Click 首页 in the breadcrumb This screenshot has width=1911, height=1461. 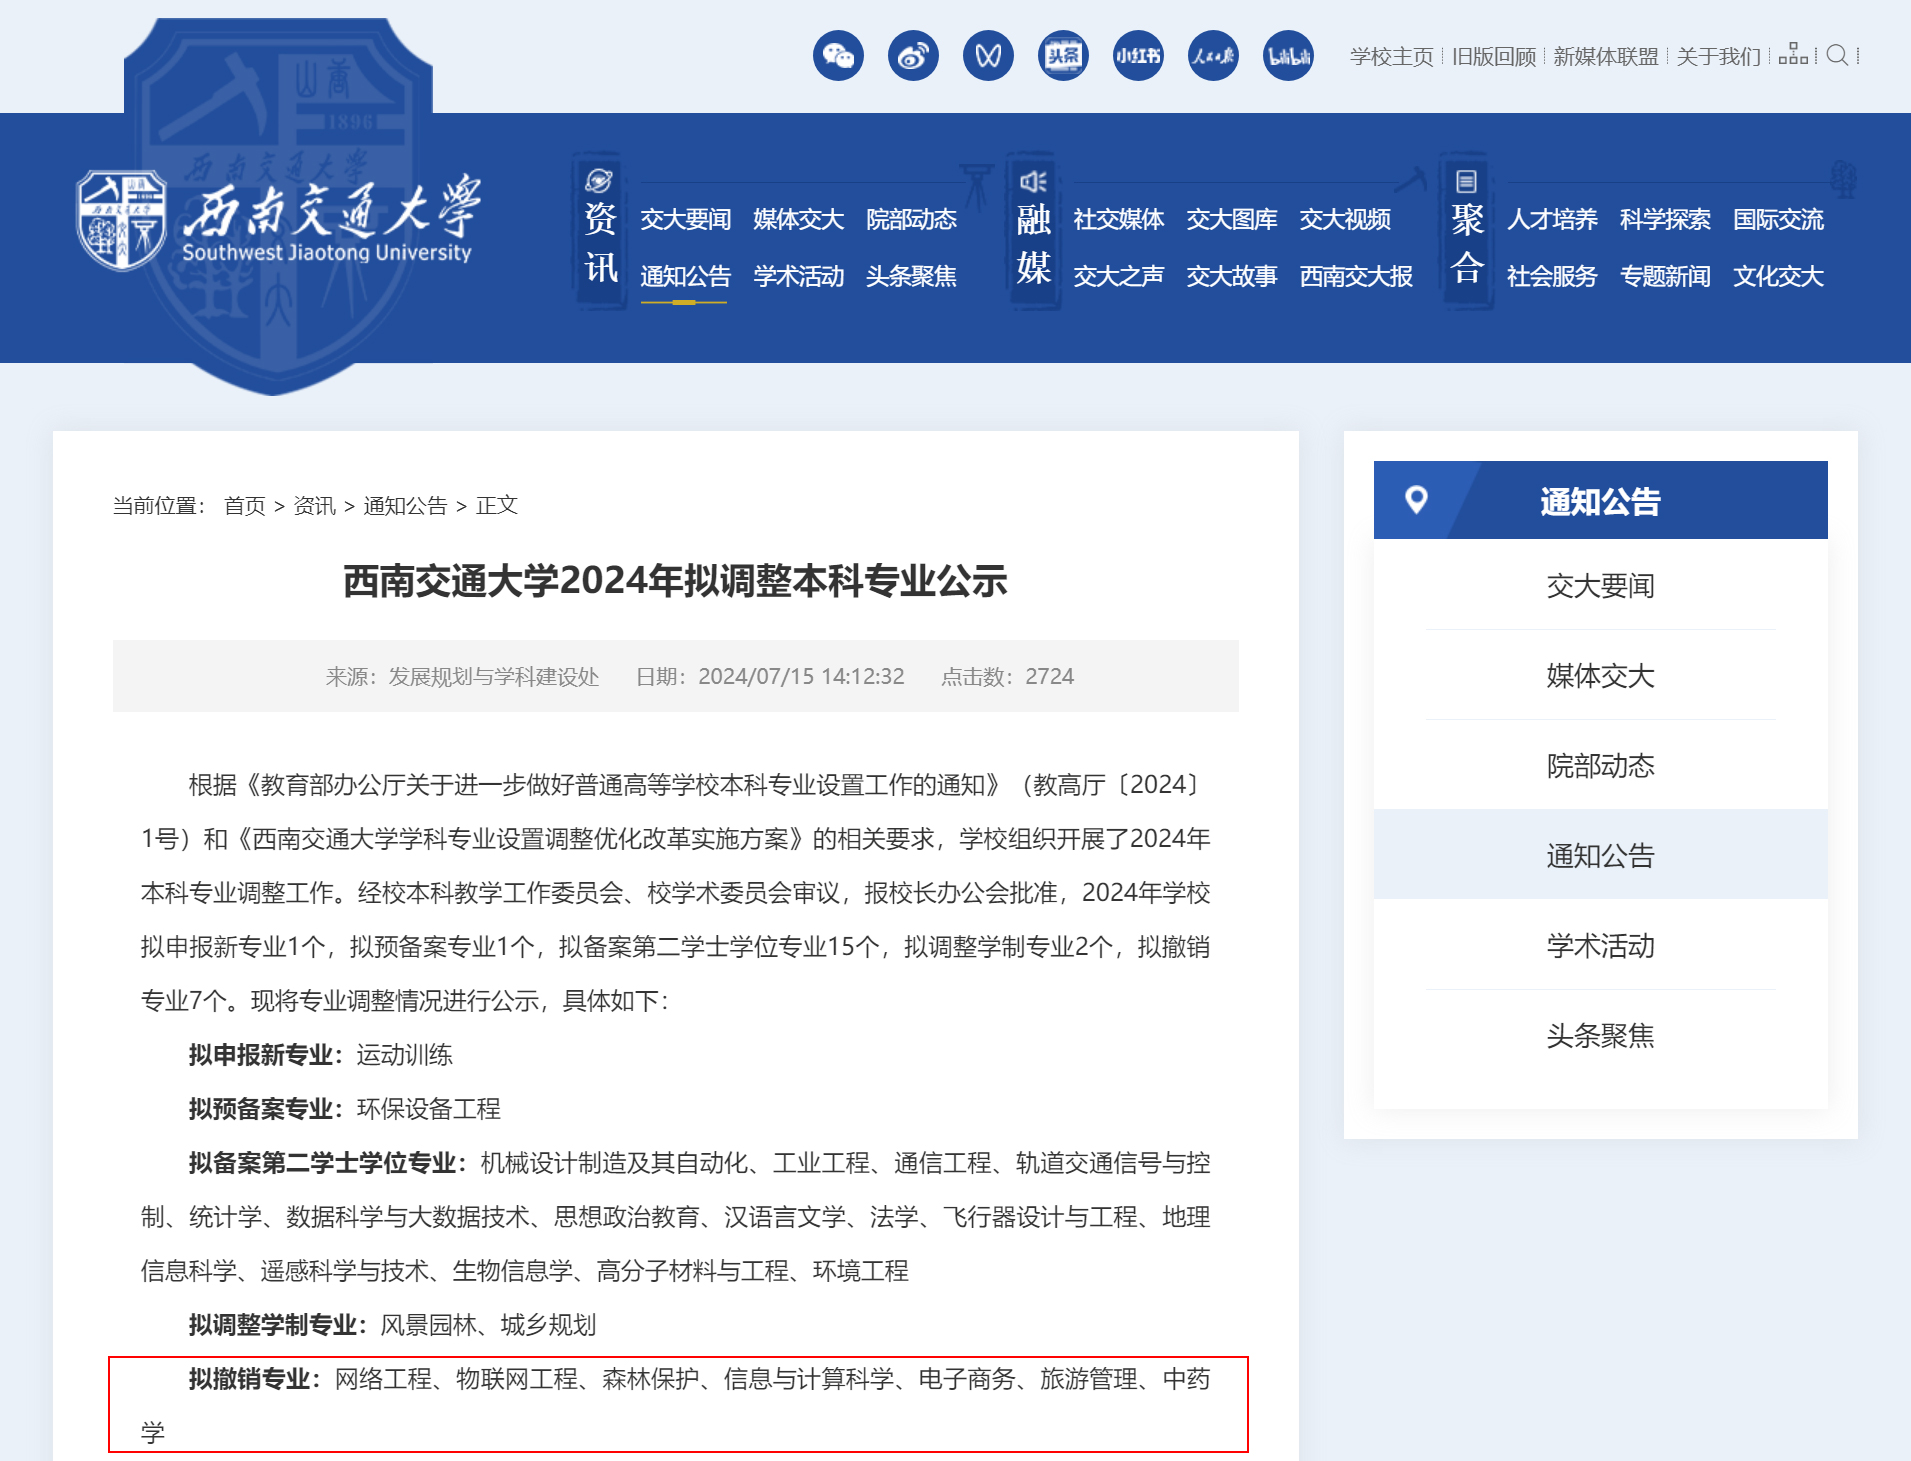click(244, 506)
